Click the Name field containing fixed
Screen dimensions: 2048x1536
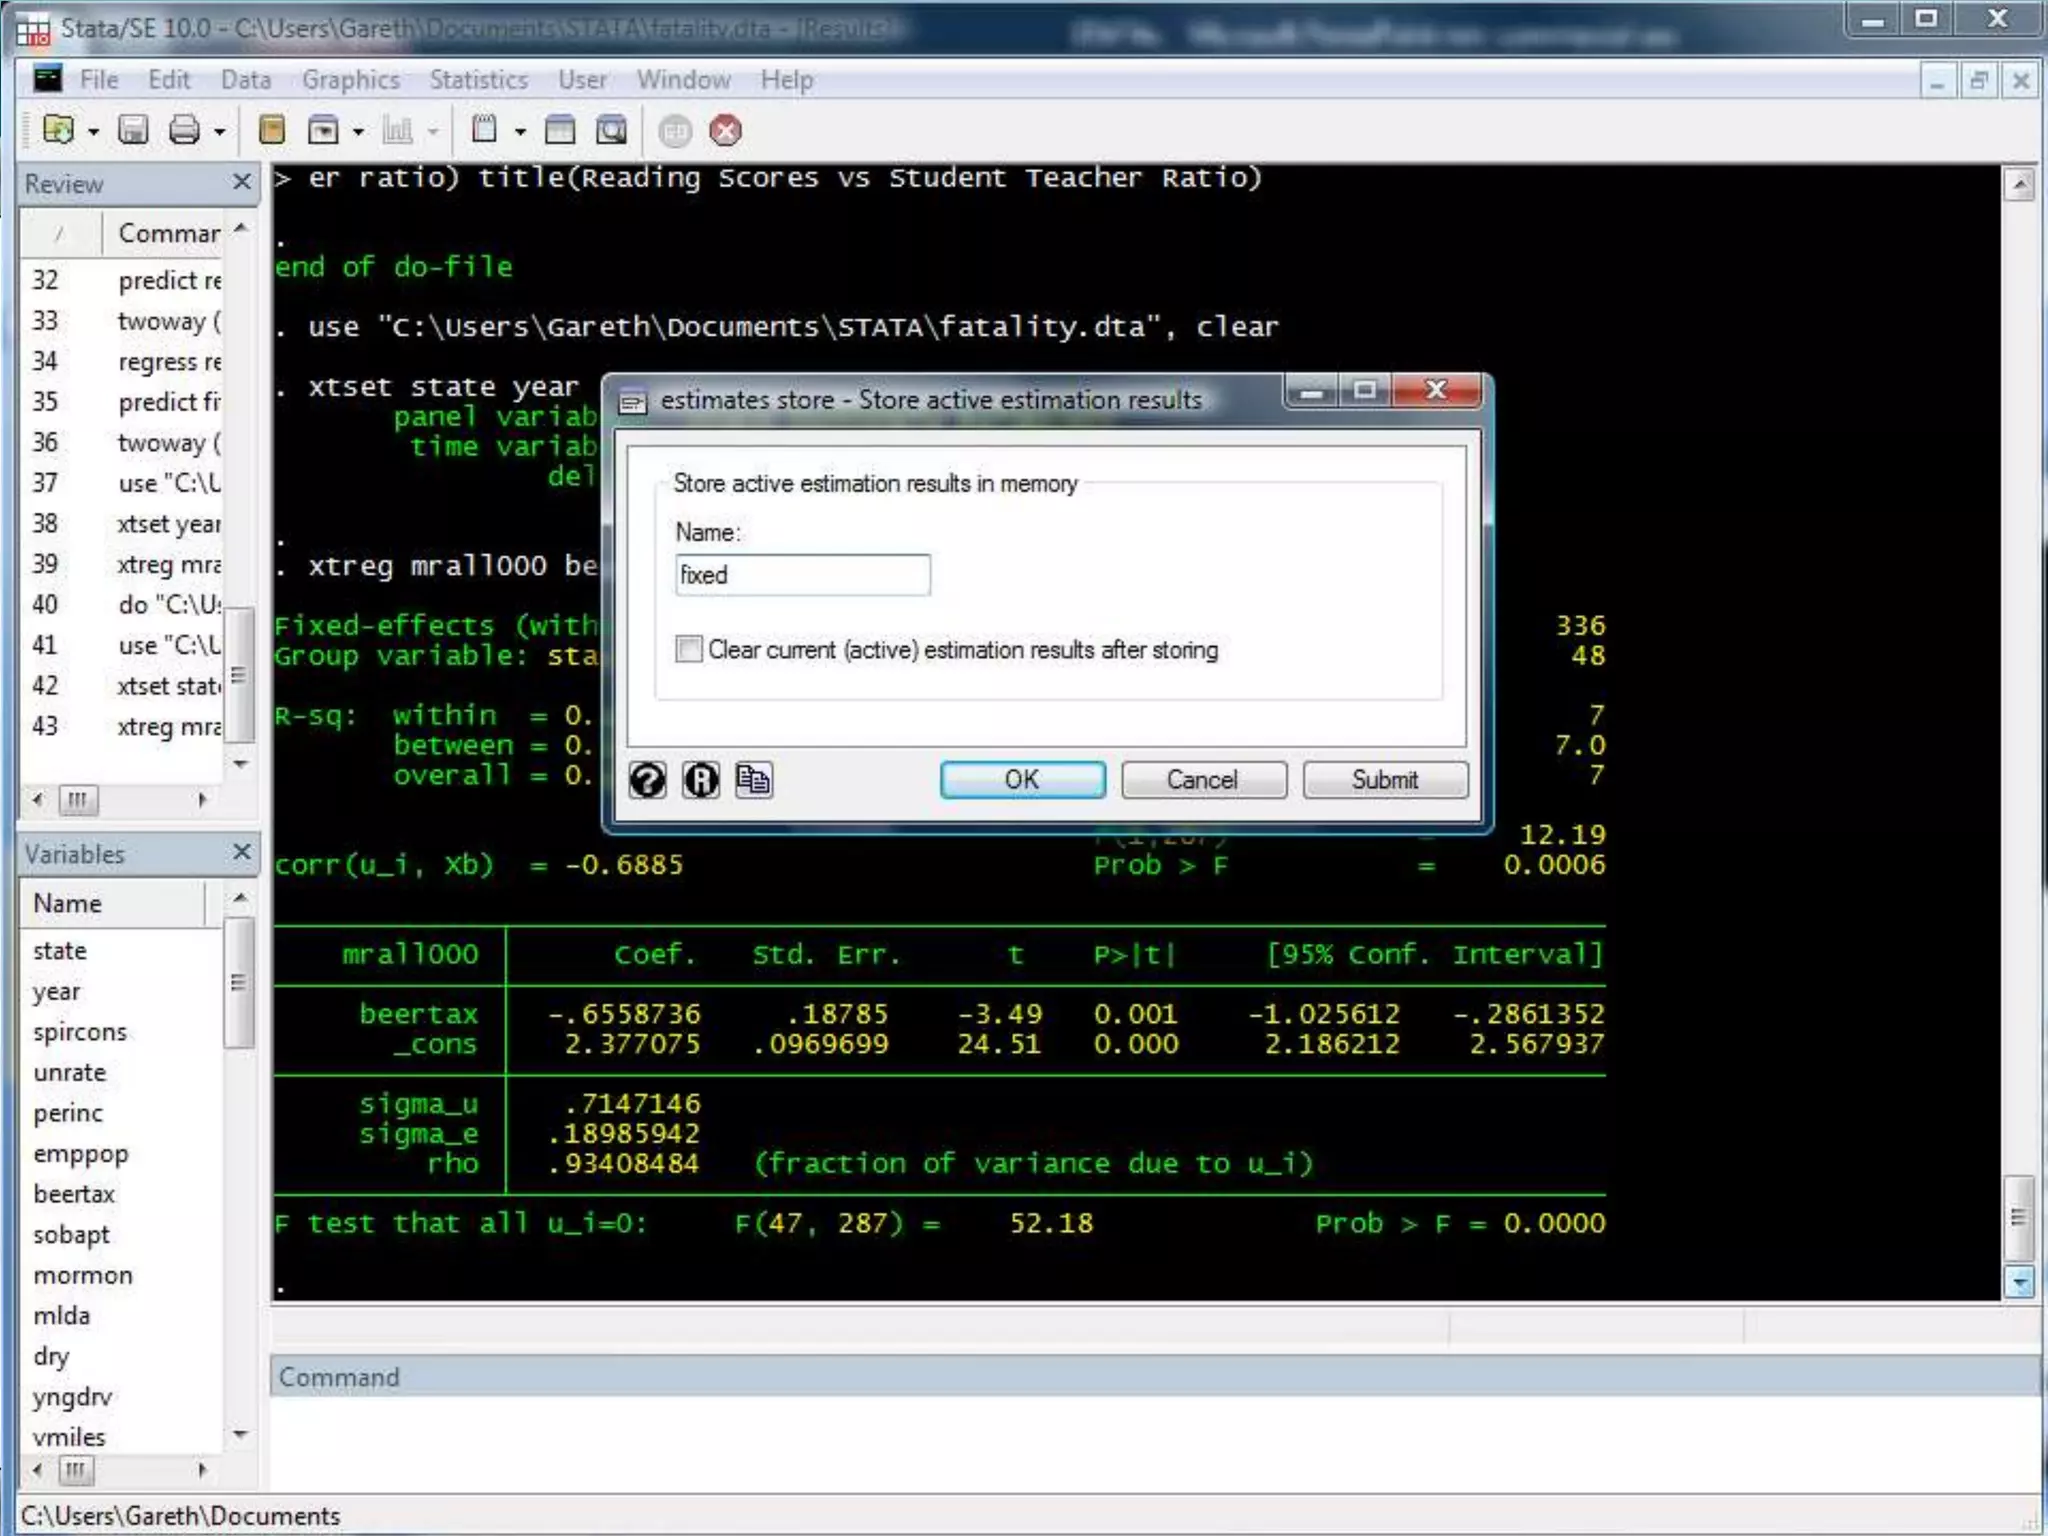802,575
